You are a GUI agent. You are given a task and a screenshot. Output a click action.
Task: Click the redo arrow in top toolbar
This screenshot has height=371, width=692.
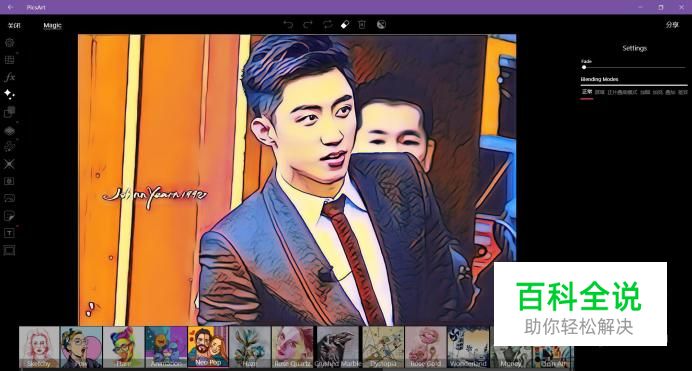(308, 25)
